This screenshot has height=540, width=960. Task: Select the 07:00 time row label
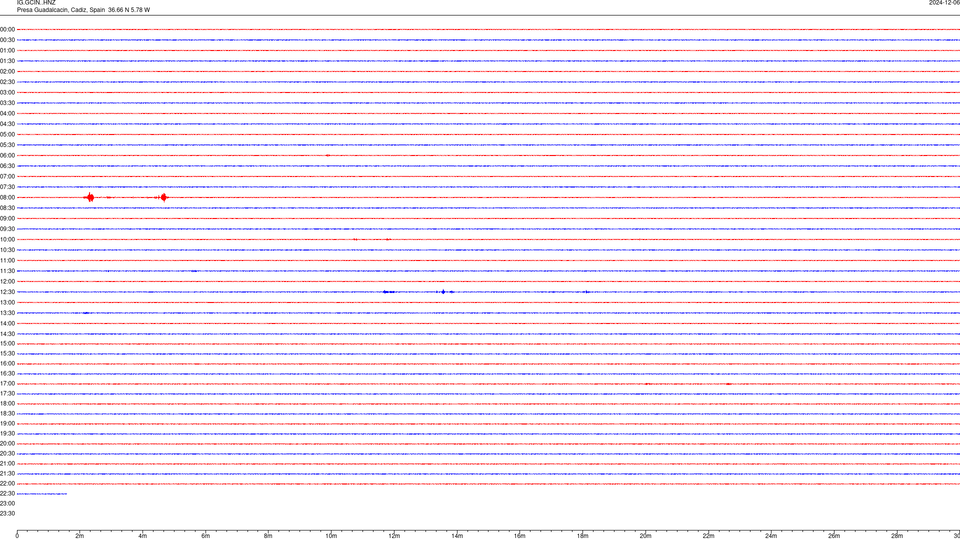point(7,177)
